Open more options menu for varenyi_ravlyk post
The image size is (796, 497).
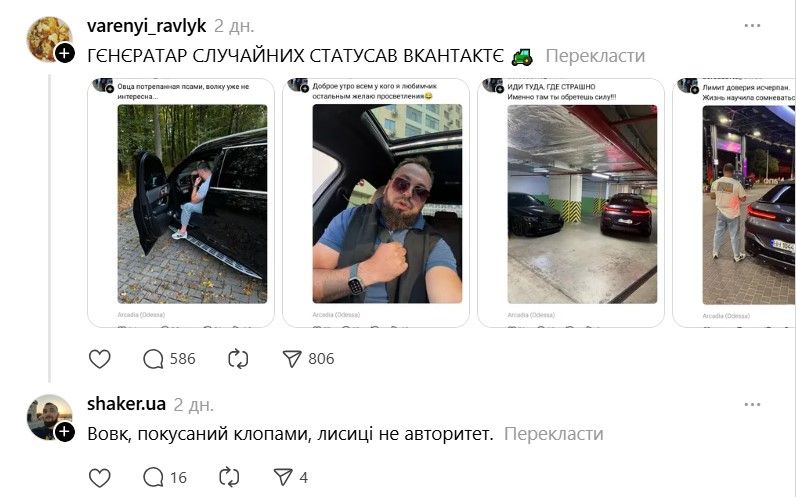coord(752,25)
